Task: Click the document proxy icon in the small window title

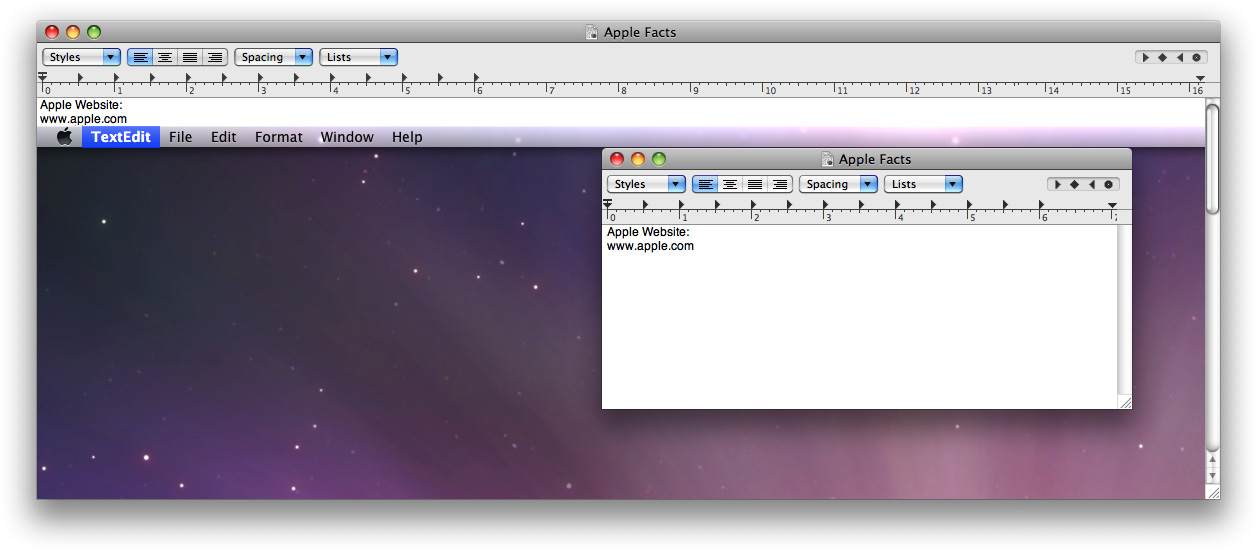Action: (827, 159)
